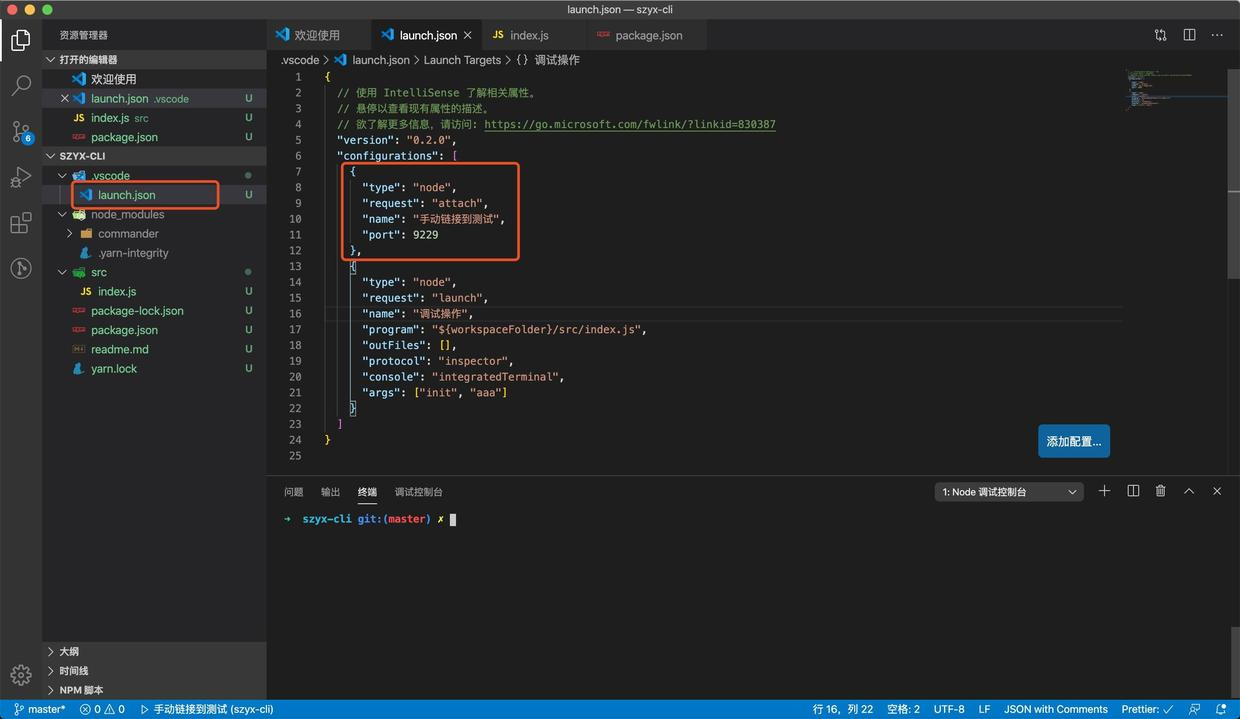Open Source Control view with badge 6
Viewport: 1240px width, 719px height.
click(x=20, y=132)
